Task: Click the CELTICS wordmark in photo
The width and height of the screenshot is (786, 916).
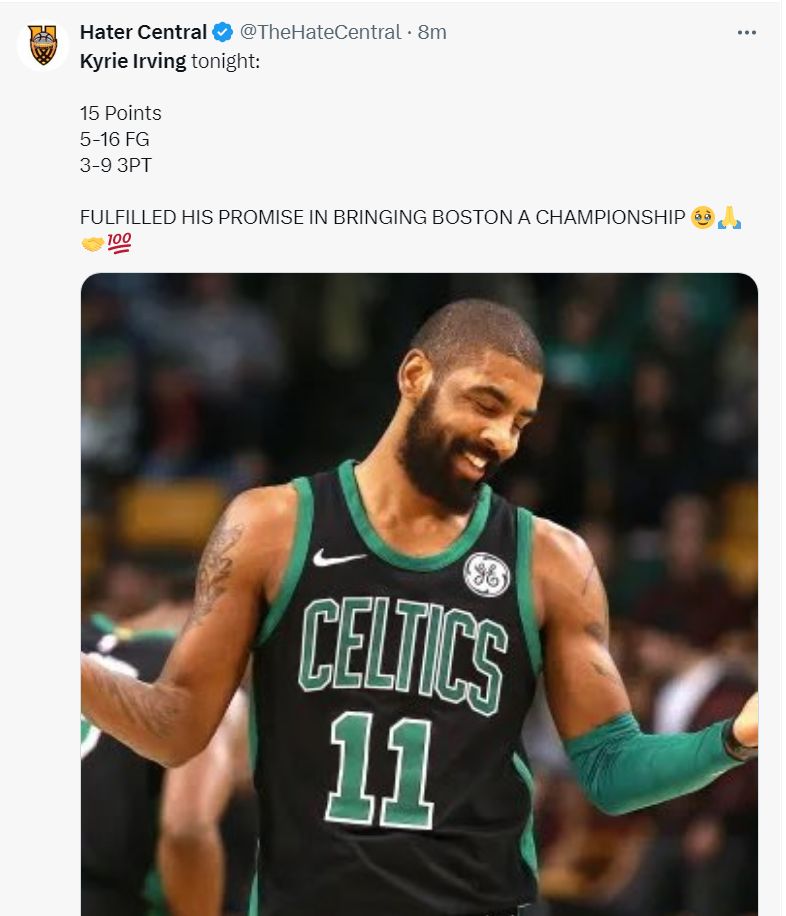Action: [x=403, y=653]
